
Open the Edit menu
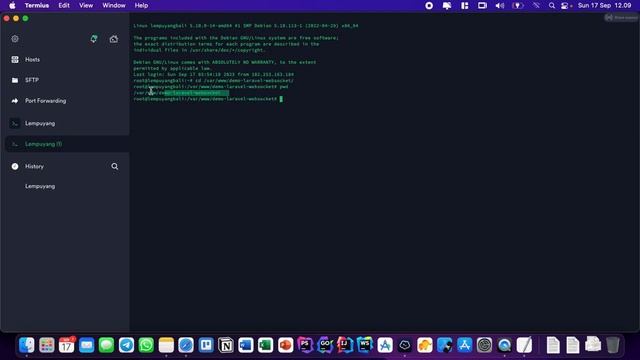pyautogui.click(x=64, y=5)
